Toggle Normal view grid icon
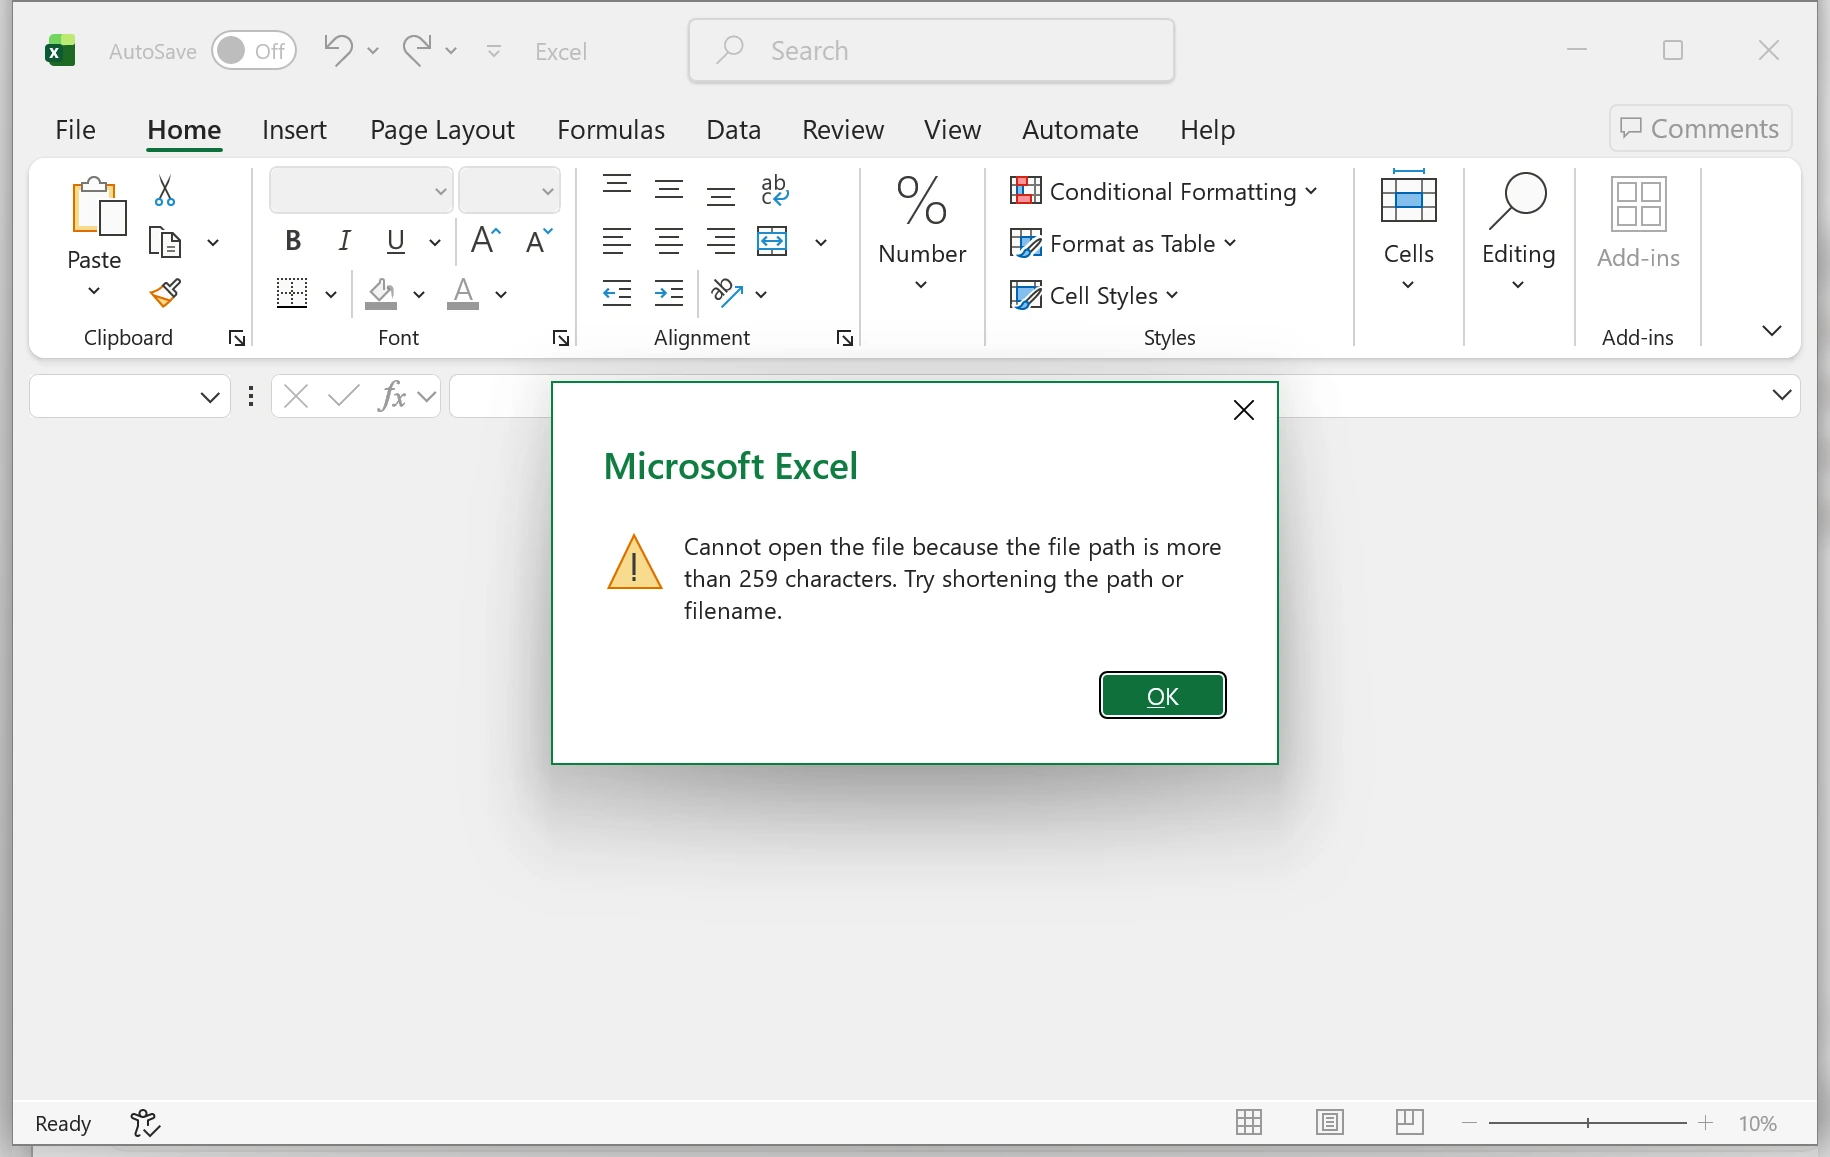The image size is (1830, 1157). [x=1249, y=1122]
